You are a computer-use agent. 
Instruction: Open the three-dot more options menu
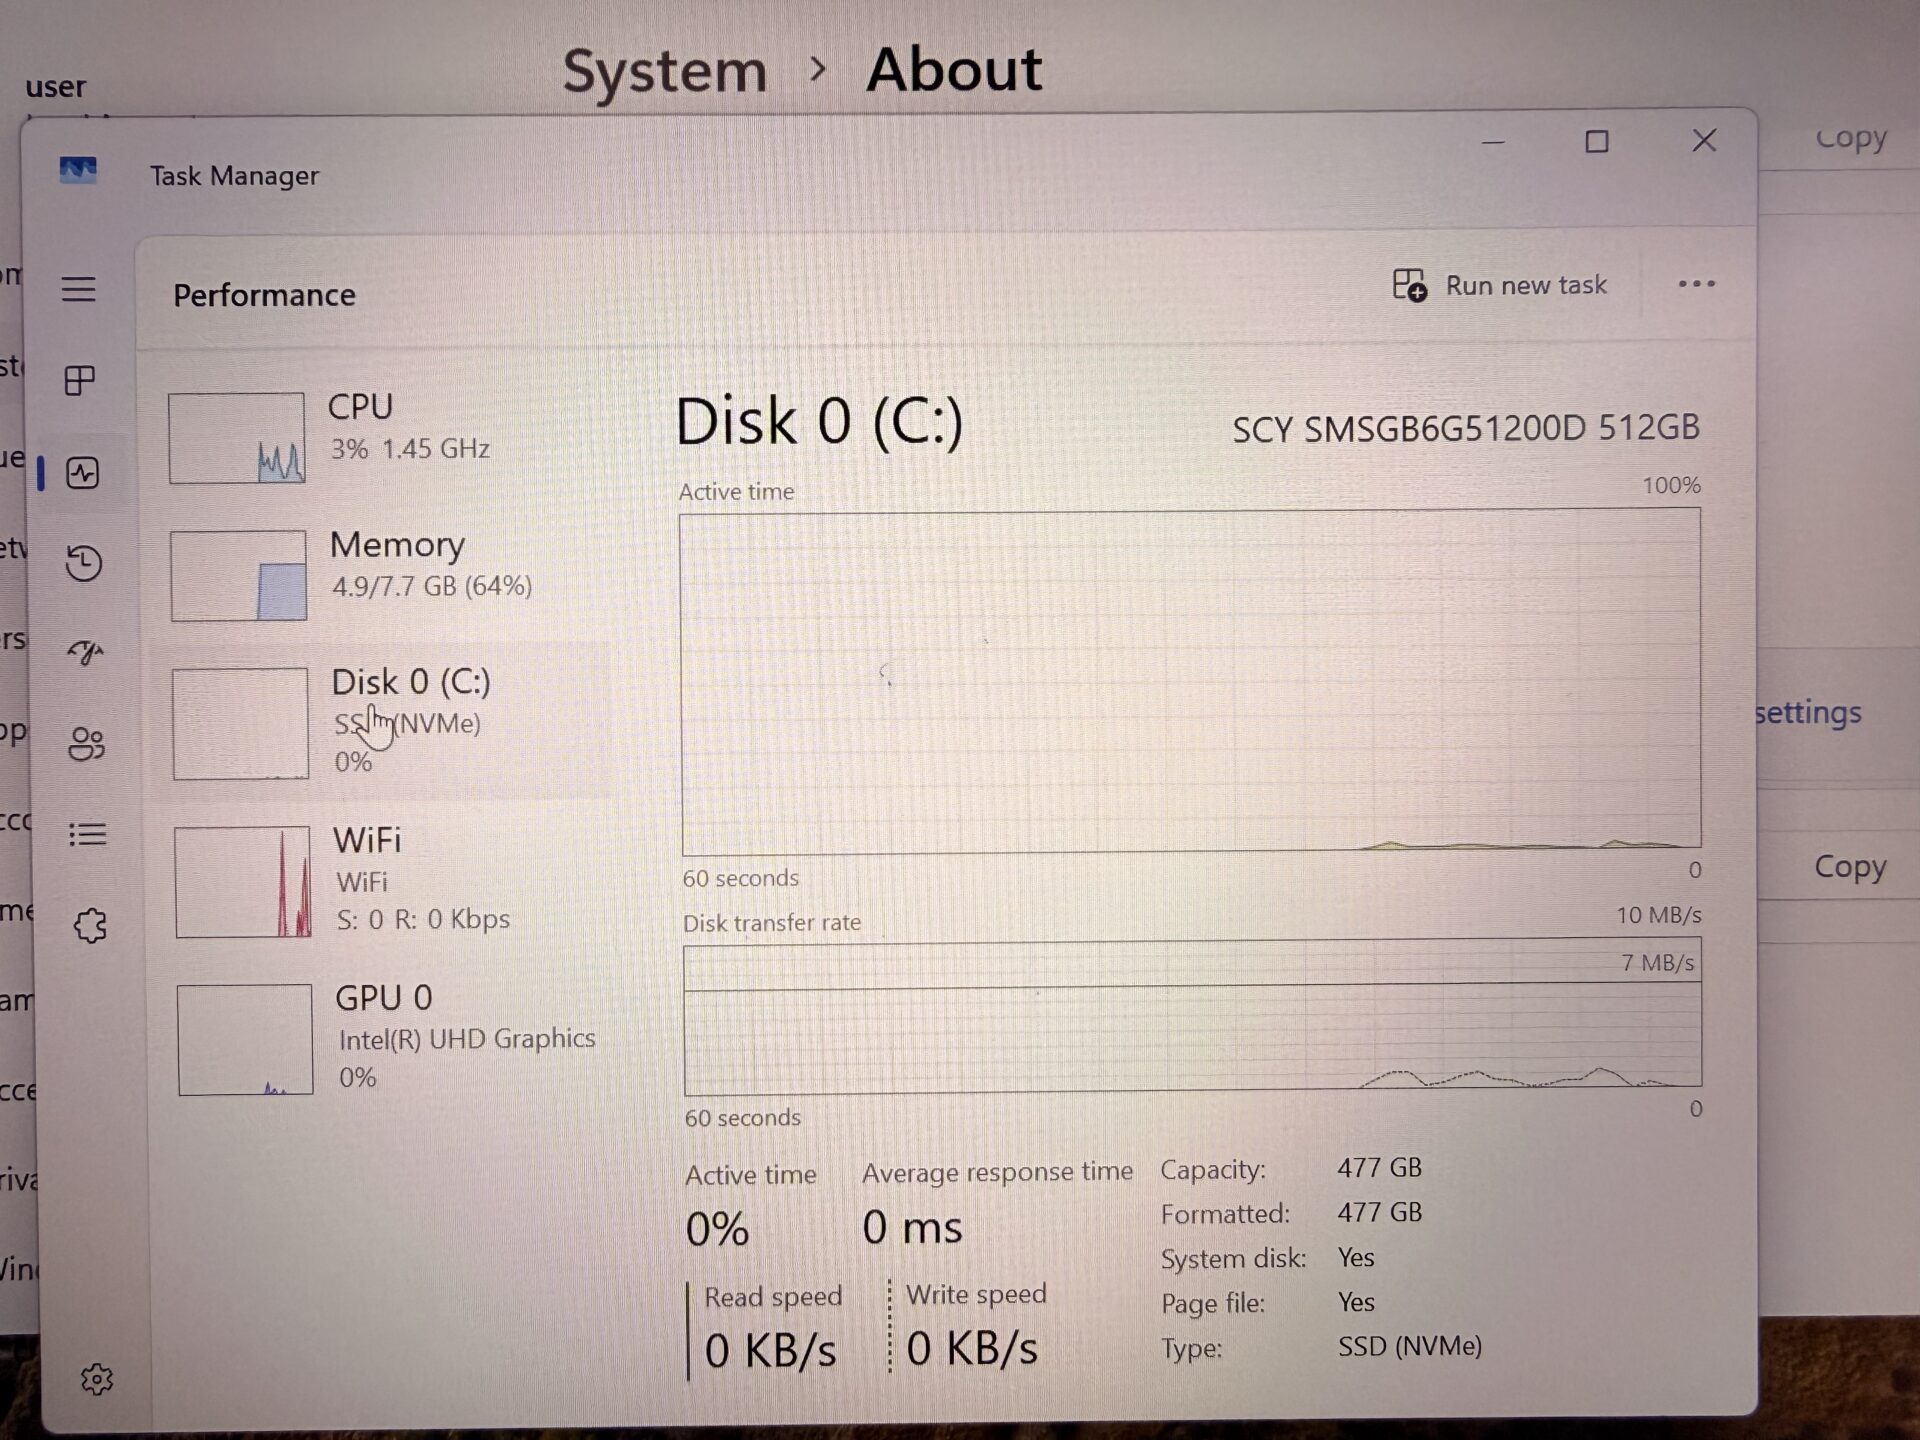pyautogui.click(x=1696, y=285)
